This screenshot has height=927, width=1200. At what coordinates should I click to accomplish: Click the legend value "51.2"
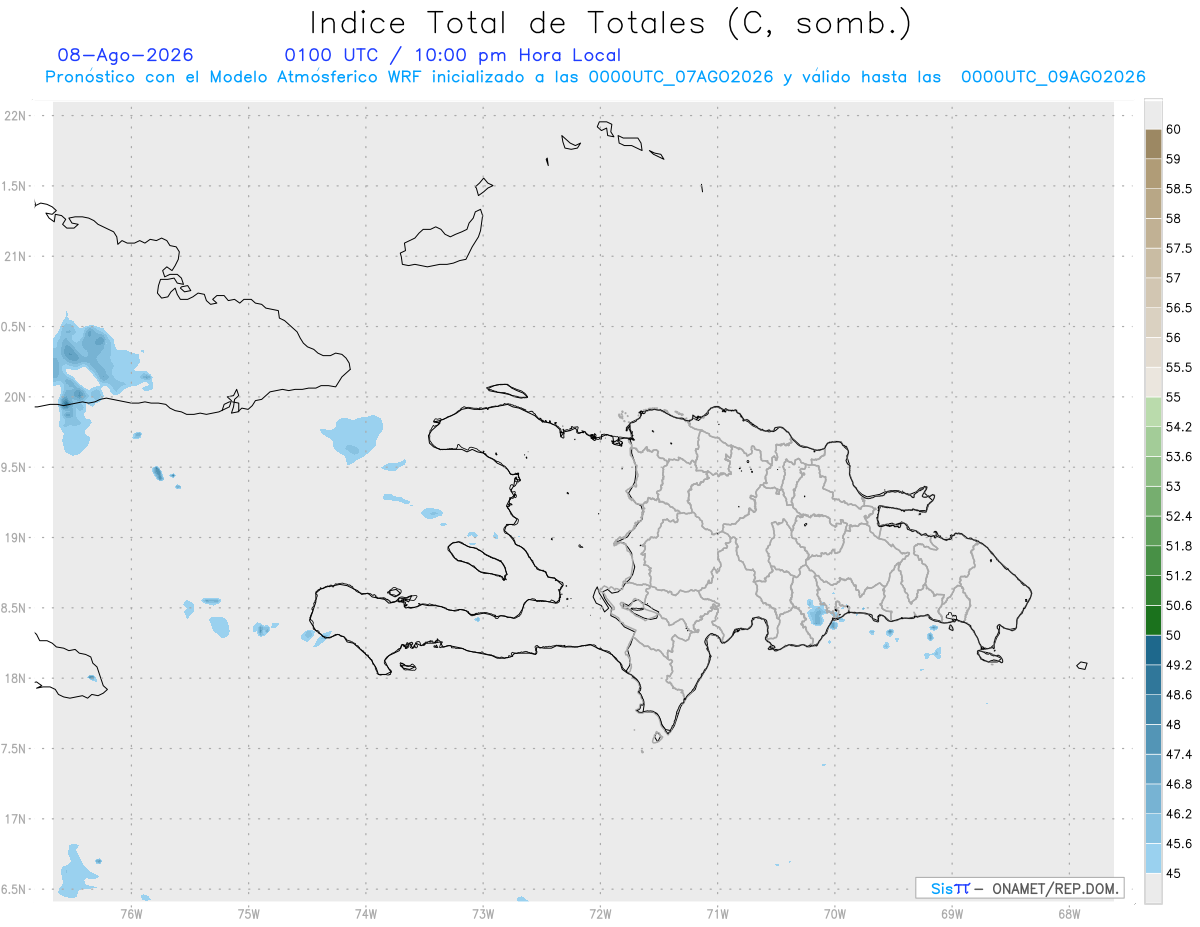(1179, 576)
